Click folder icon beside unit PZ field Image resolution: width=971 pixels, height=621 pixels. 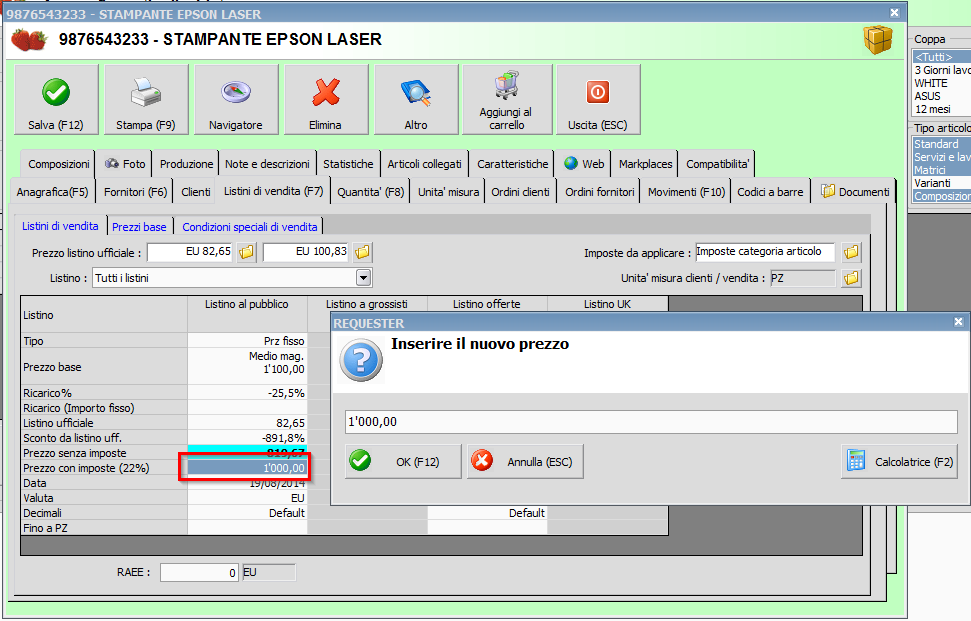tap(851, 278)
